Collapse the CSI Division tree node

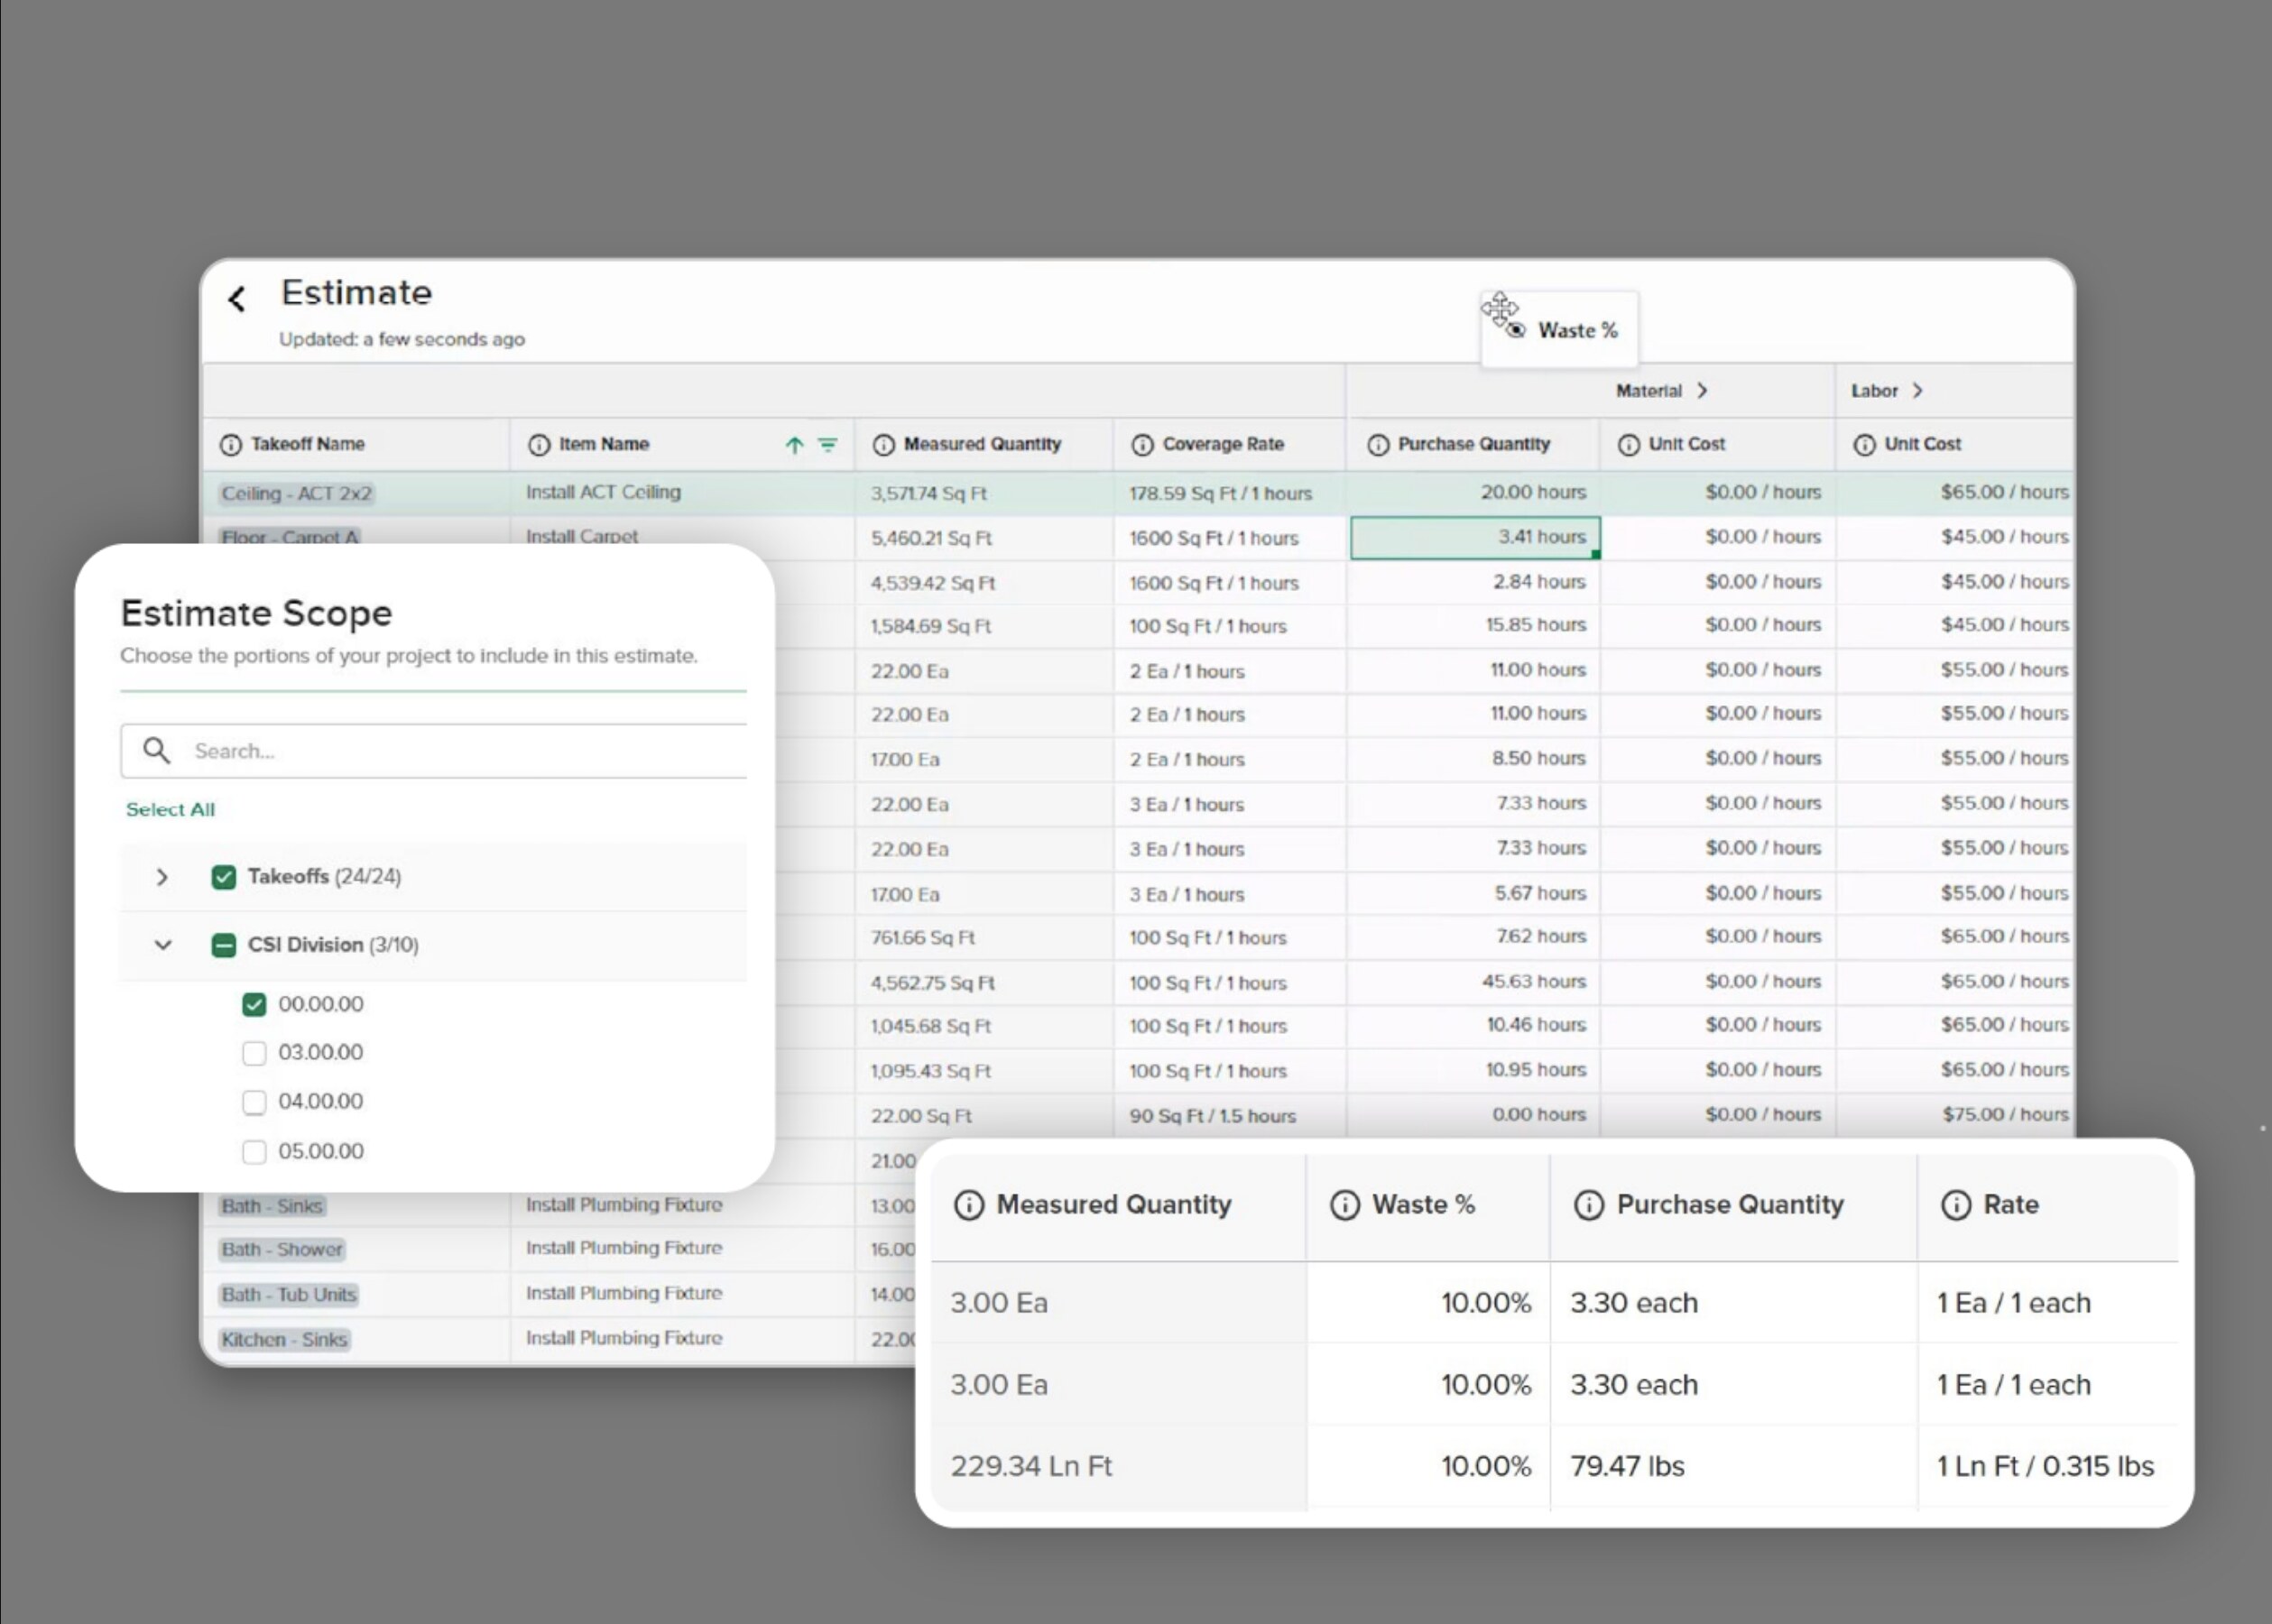(163, 945)
